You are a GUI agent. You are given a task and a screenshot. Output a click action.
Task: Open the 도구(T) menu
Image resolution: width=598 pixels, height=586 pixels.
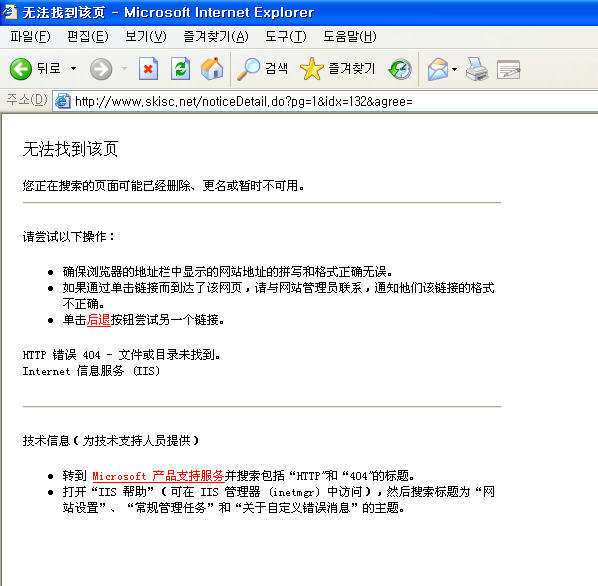pyautogui.click(x=286, y=37)
